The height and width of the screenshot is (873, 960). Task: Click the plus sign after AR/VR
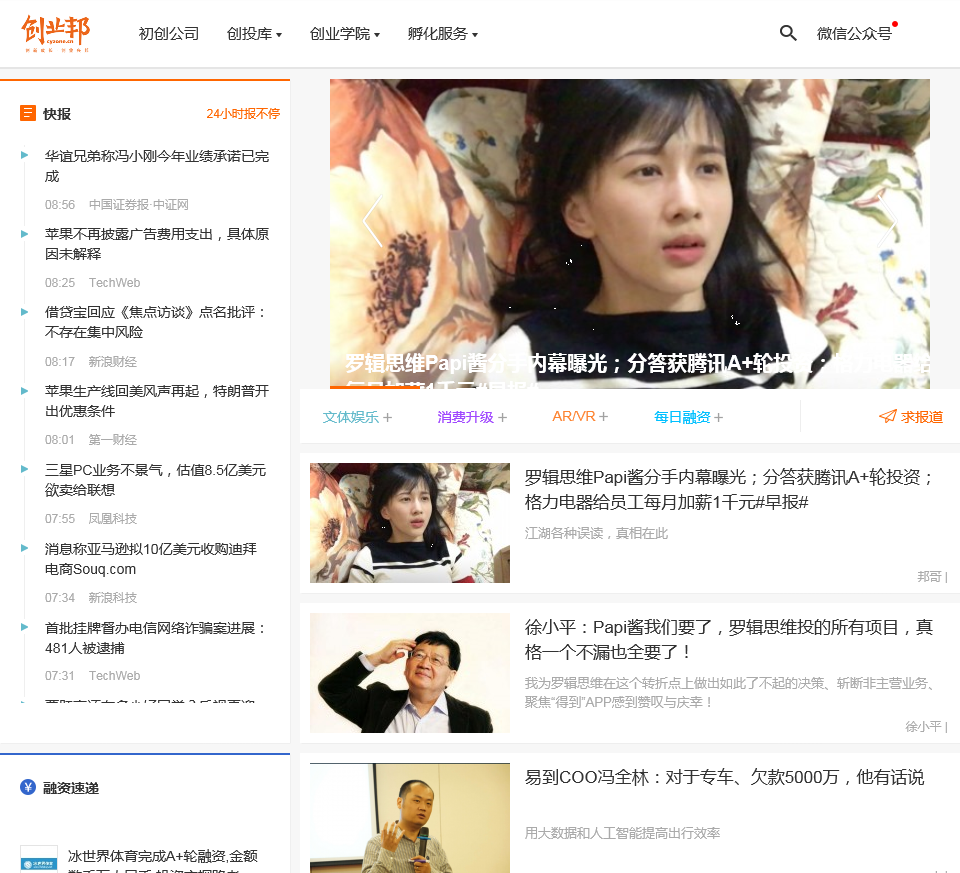pyautogui.click(x=603, y=416)
